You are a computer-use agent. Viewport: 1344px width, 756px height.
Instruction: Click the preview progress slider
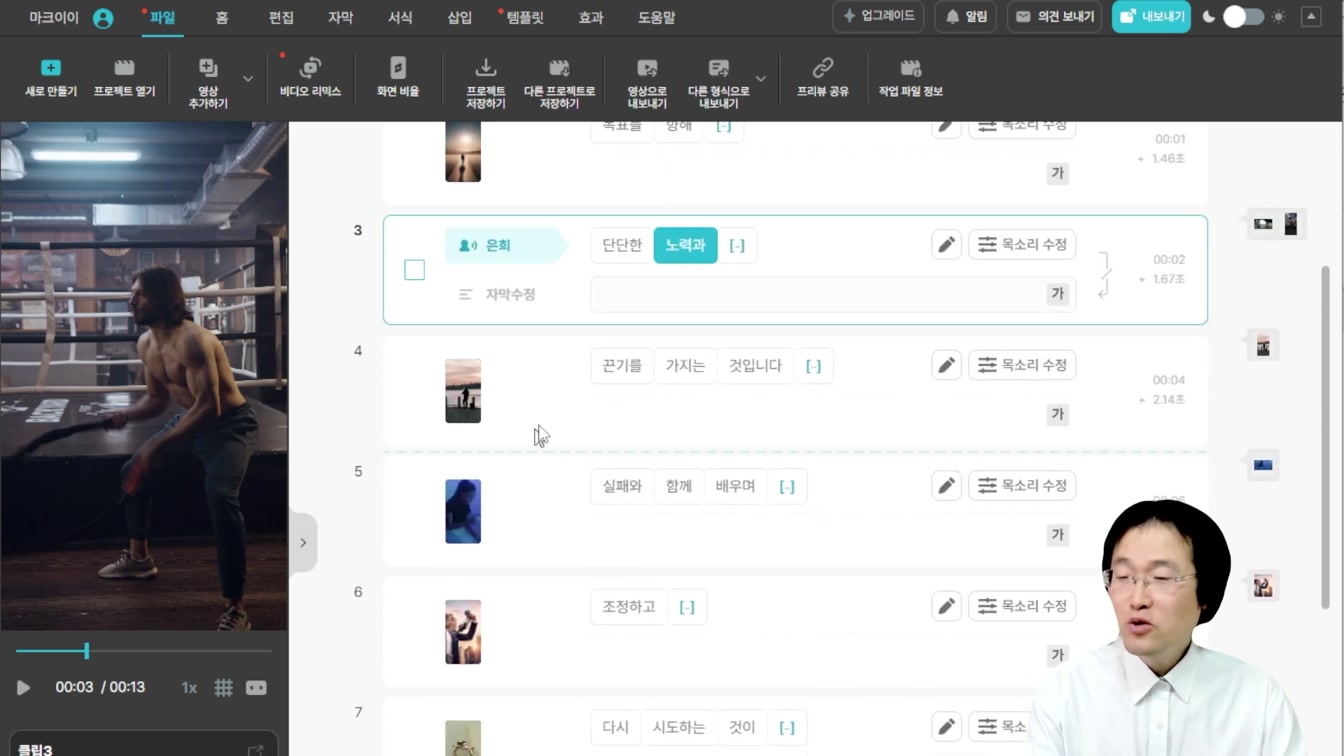pos(144,651)
